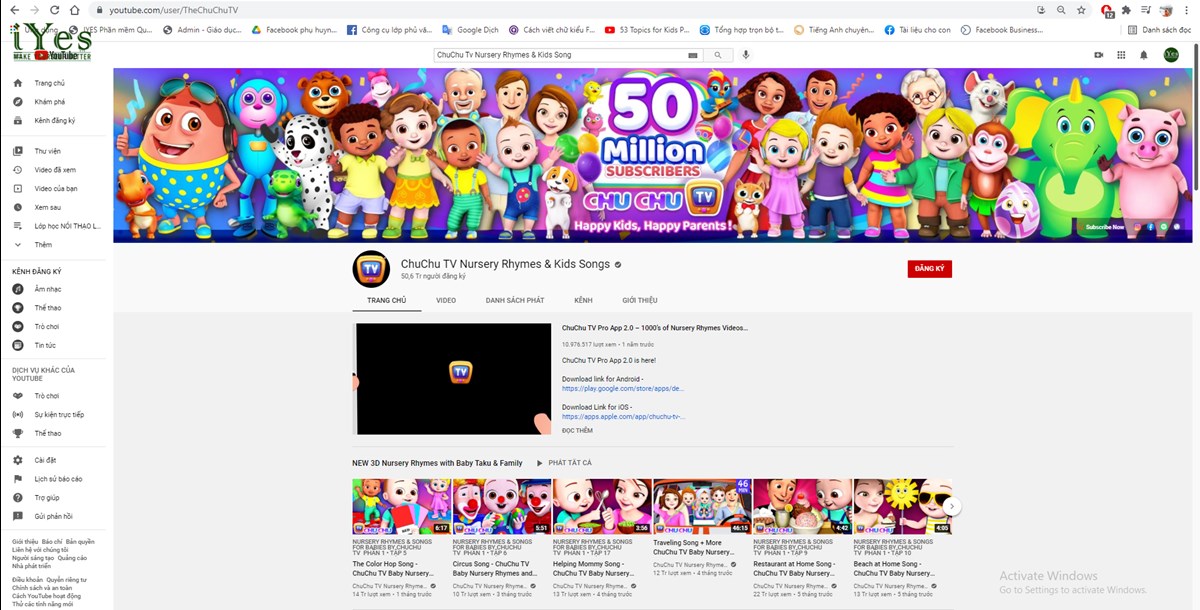1200x610 pixels.
Task: Go to Kênh đăng ký in sidebar
Action: [x=54, y=121]
